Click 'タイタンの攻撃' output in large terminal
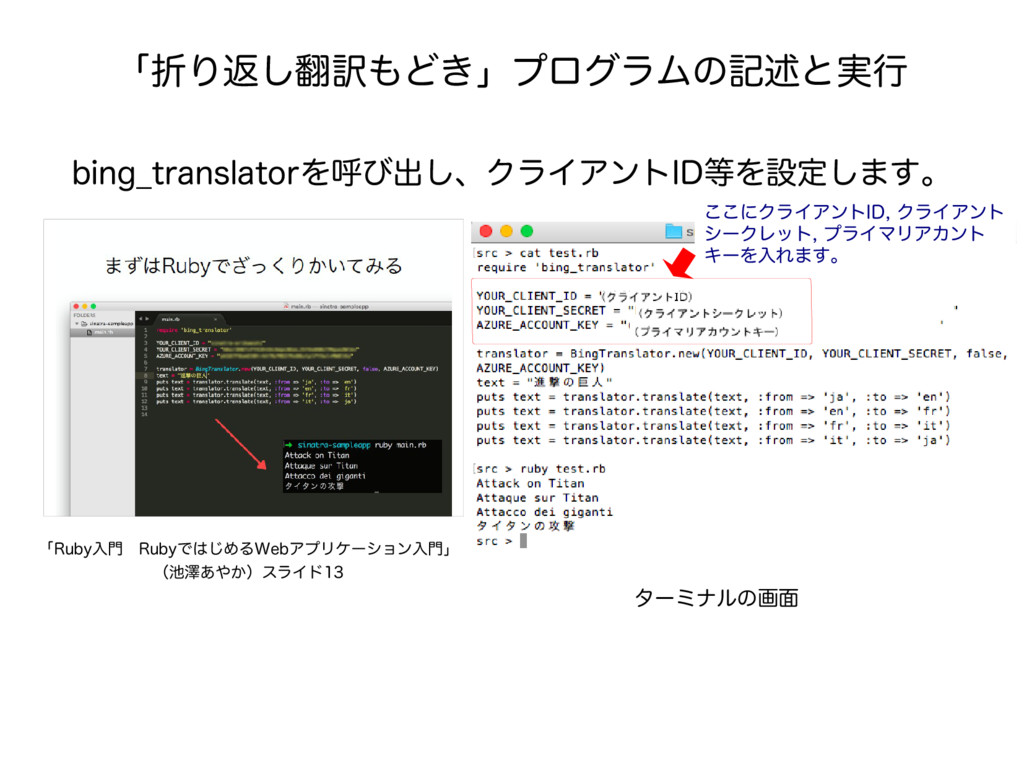 pos(526,526)
